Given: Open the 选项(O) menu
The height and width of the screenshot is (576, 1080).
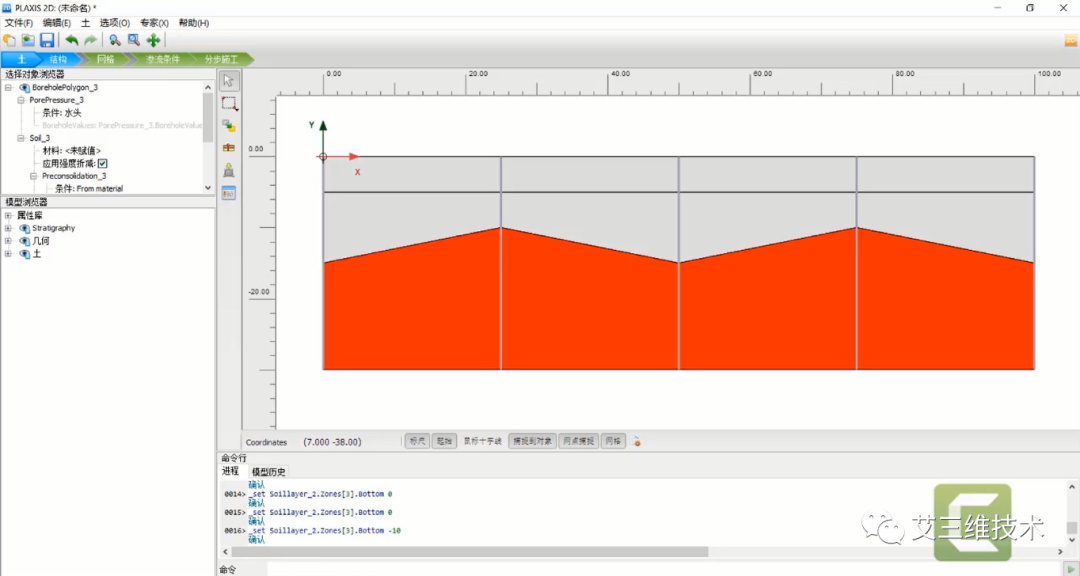Looking at the screenshot, I should point(115,22).
